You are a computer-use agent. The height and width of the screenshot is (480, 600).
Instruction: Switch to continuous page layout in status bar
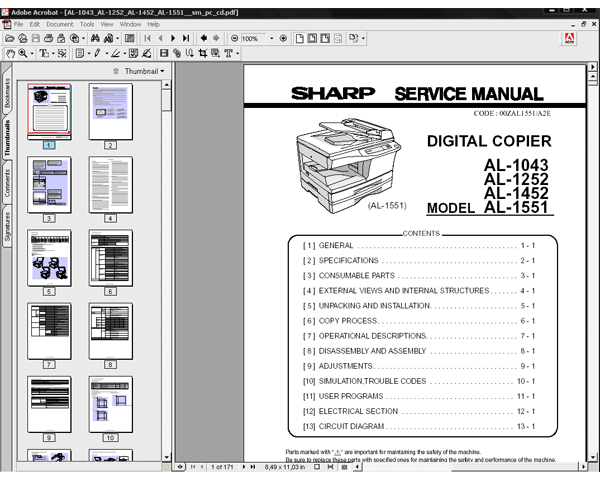[330, 467]
